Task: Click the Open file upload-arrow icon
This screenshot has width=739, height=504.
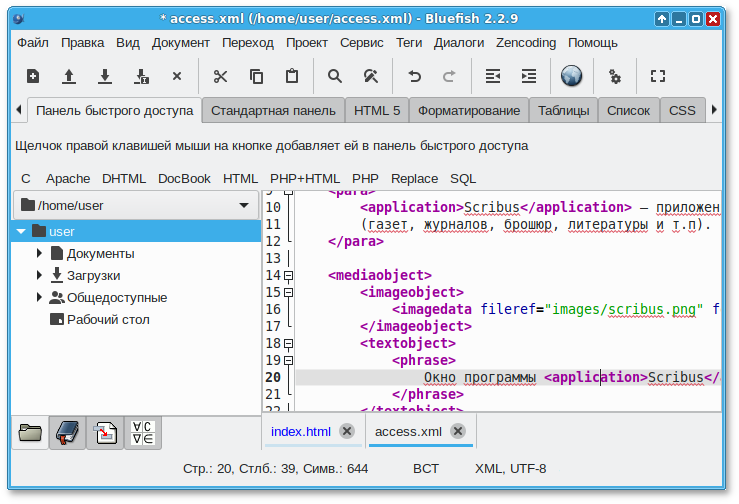Action: [69, 76]
